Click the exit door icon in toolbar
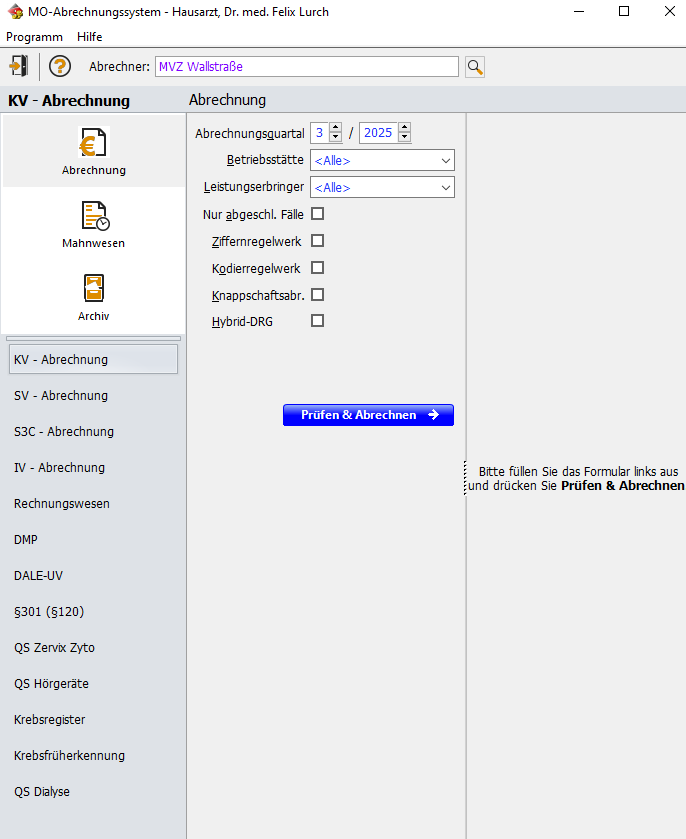 click(x=18, y=66)
